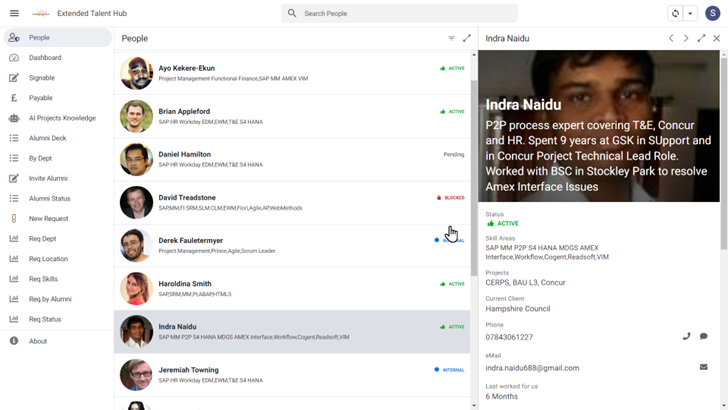Expand the People list to full screen
This screenshot has width=728, height=410.
click(466, 39)
